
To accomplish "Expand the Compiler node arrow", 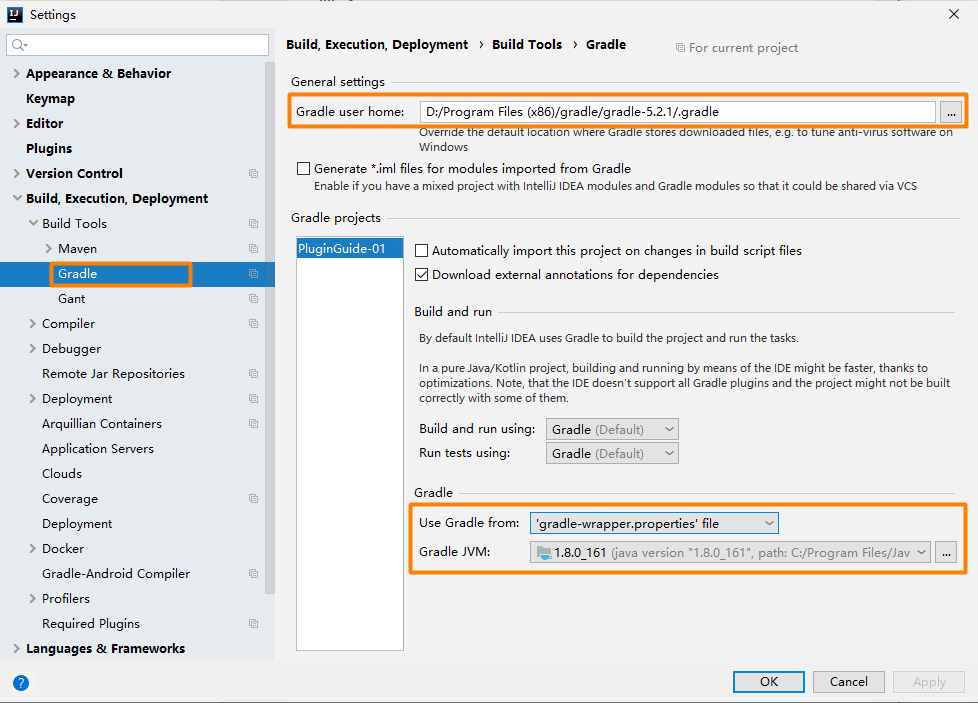I will point(33,324).
